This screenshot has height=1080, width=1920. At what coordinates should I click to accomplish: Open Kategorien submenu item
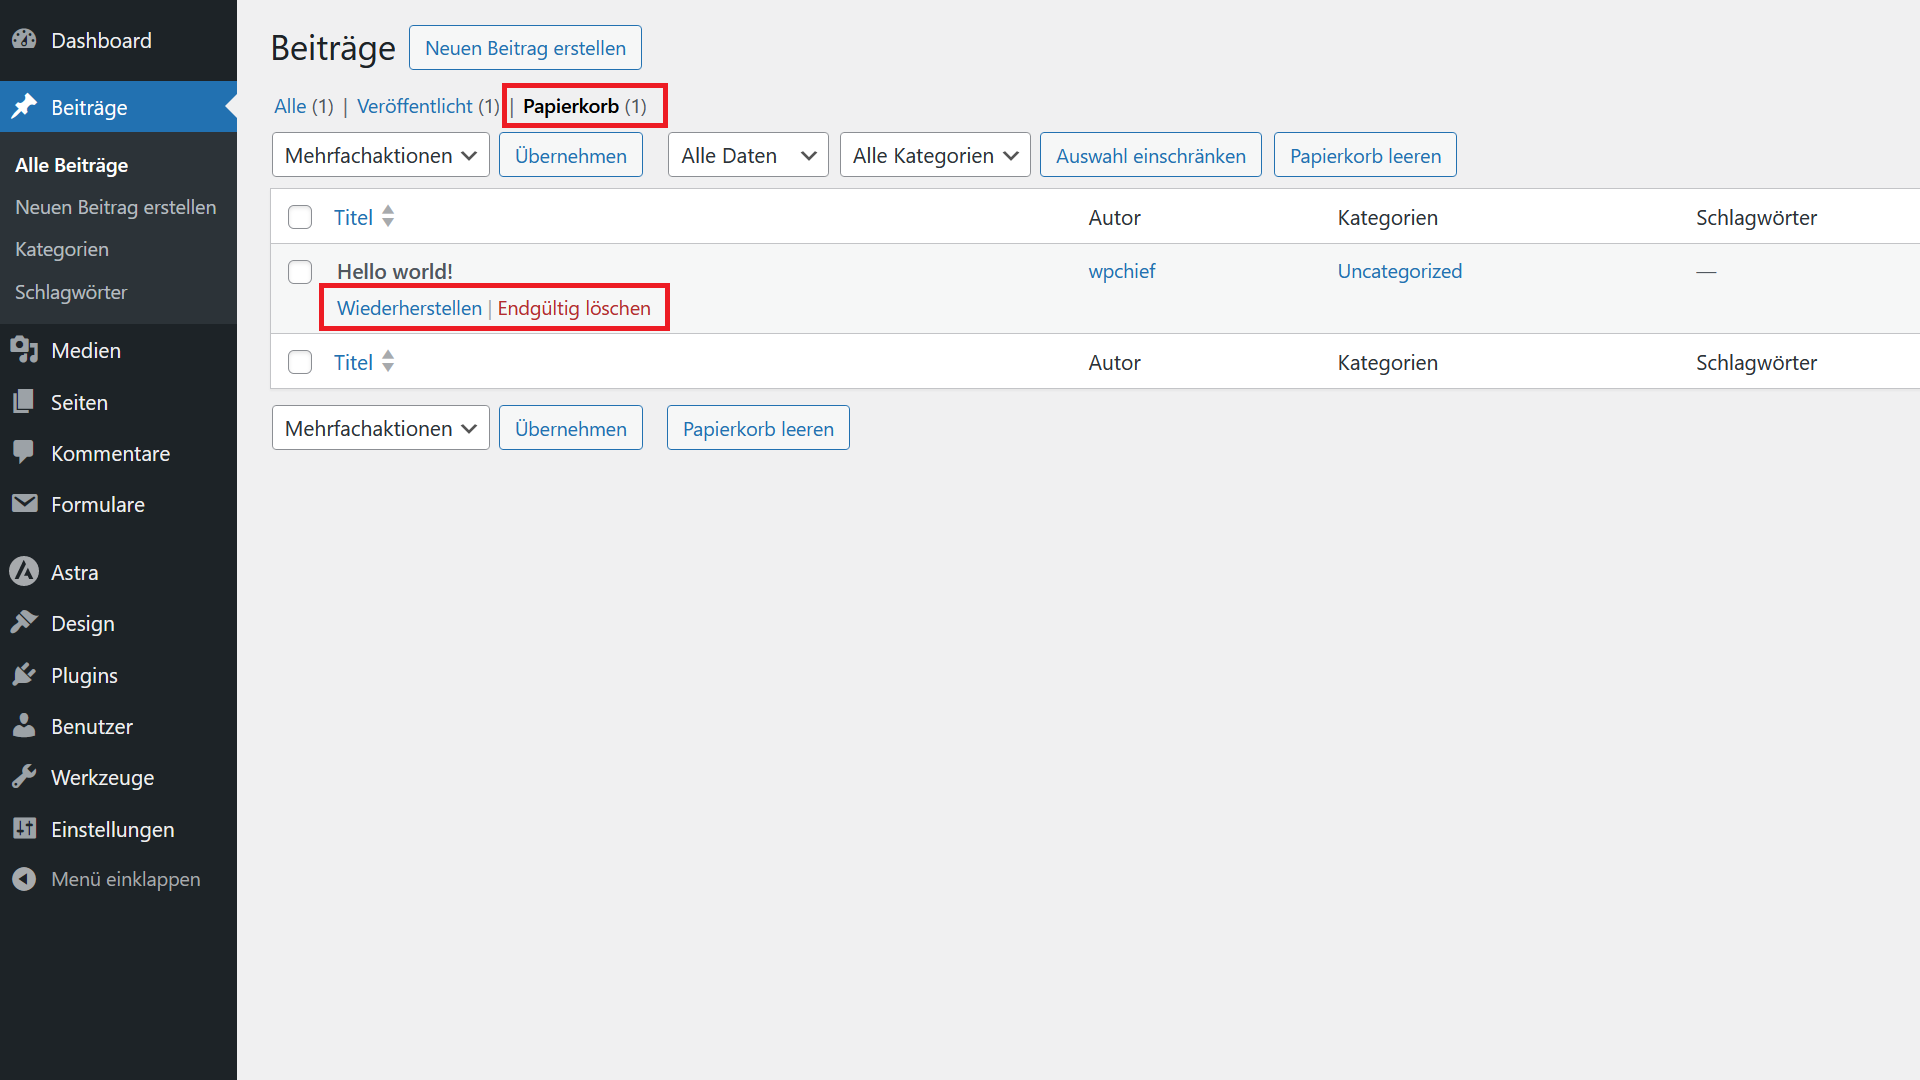click(62, 249)
